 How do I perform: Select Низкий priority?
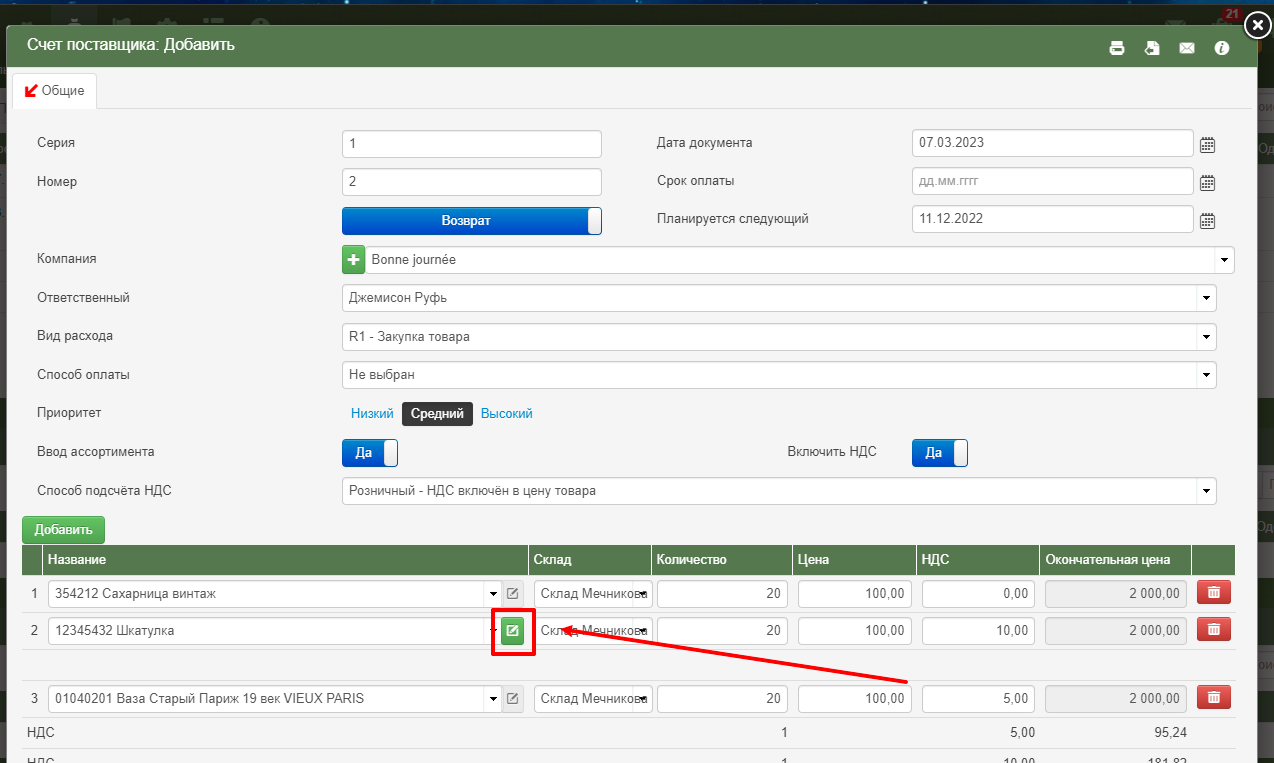(371, 414)
